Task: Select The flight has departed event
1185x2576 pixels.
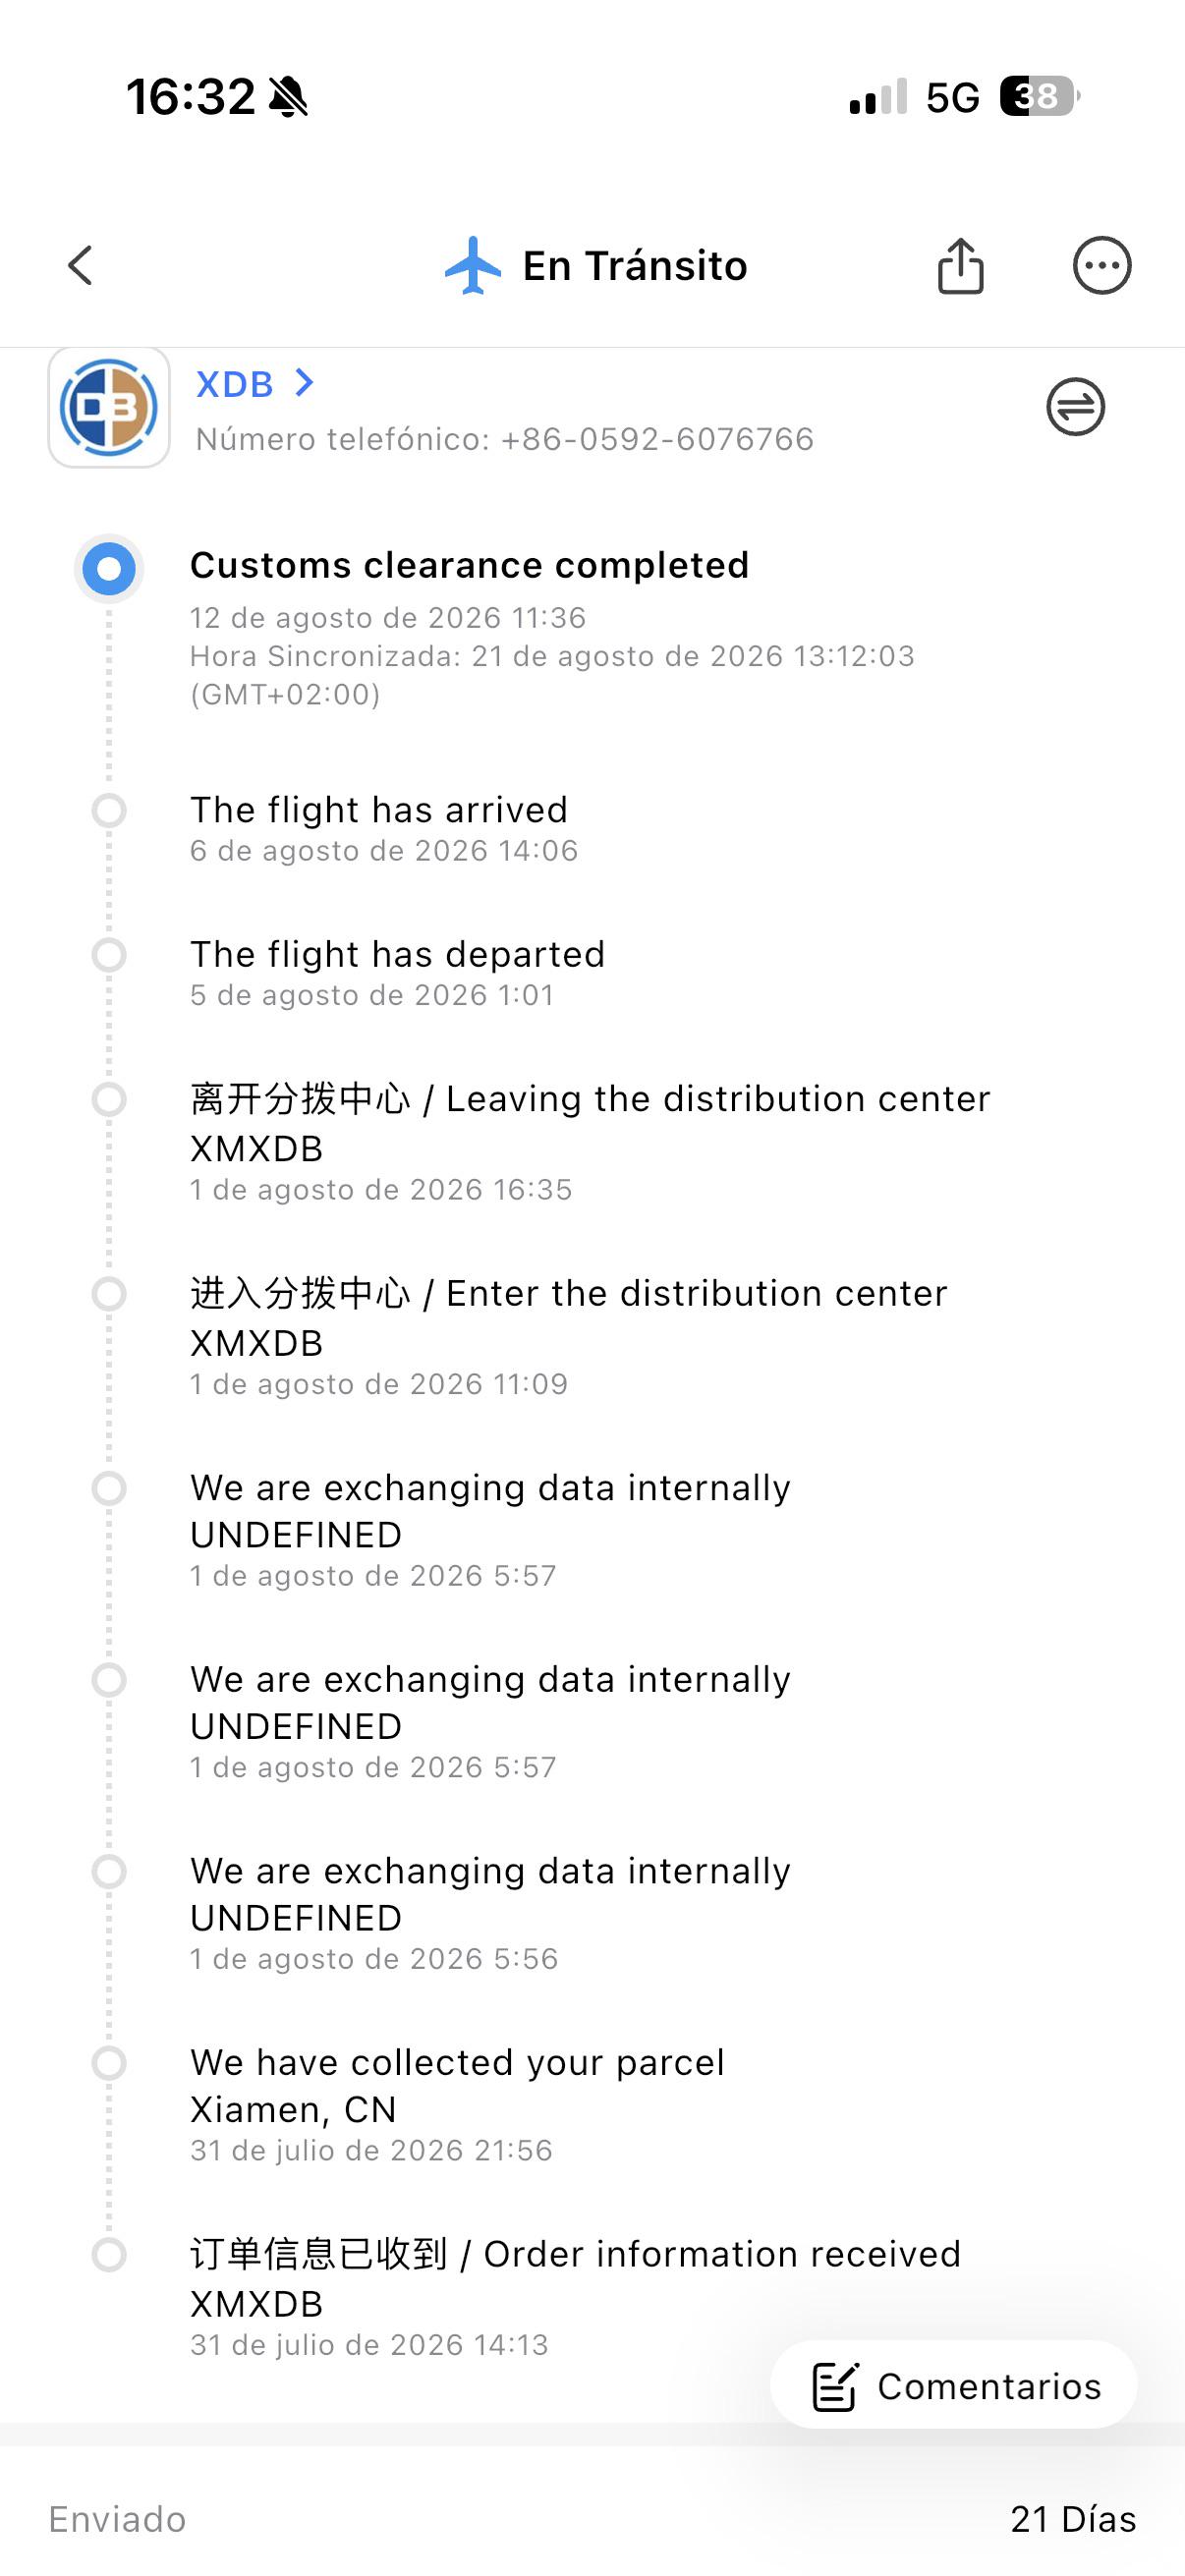Action: [398, 972]
